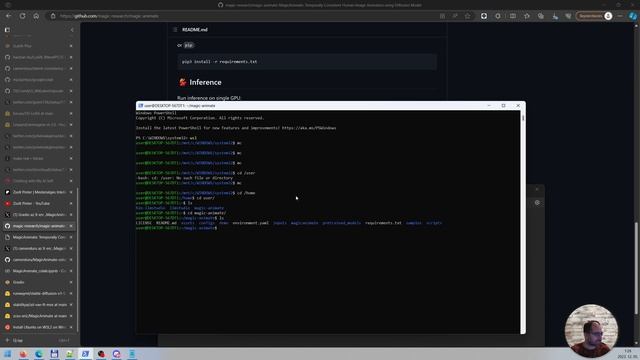Open the Copilot sidebar icon
Viewport: 640px width, 360px height.
633,16
